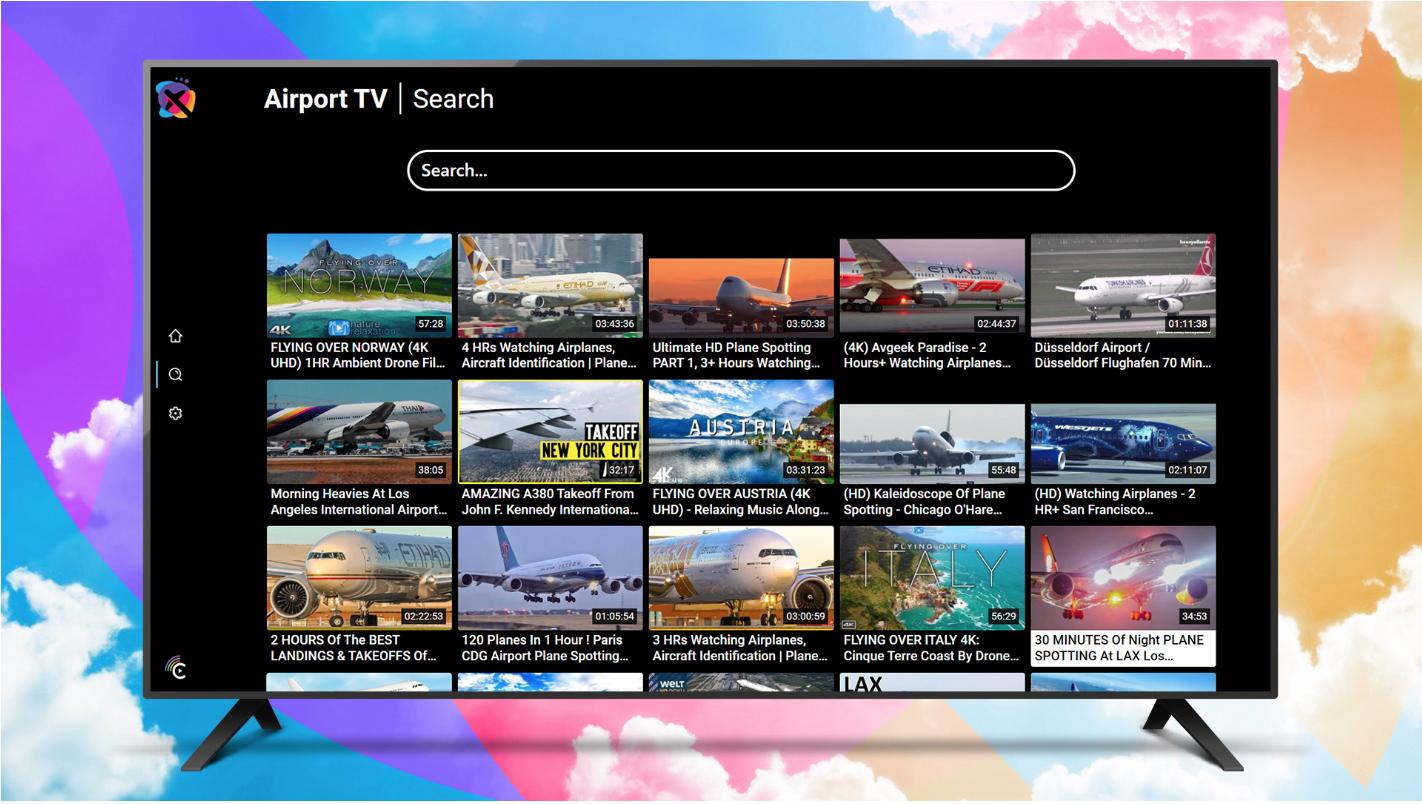Play the Night Plane Spotting LAX thumbnail
Viewport: 1422px width, 804px height.
1123,578
